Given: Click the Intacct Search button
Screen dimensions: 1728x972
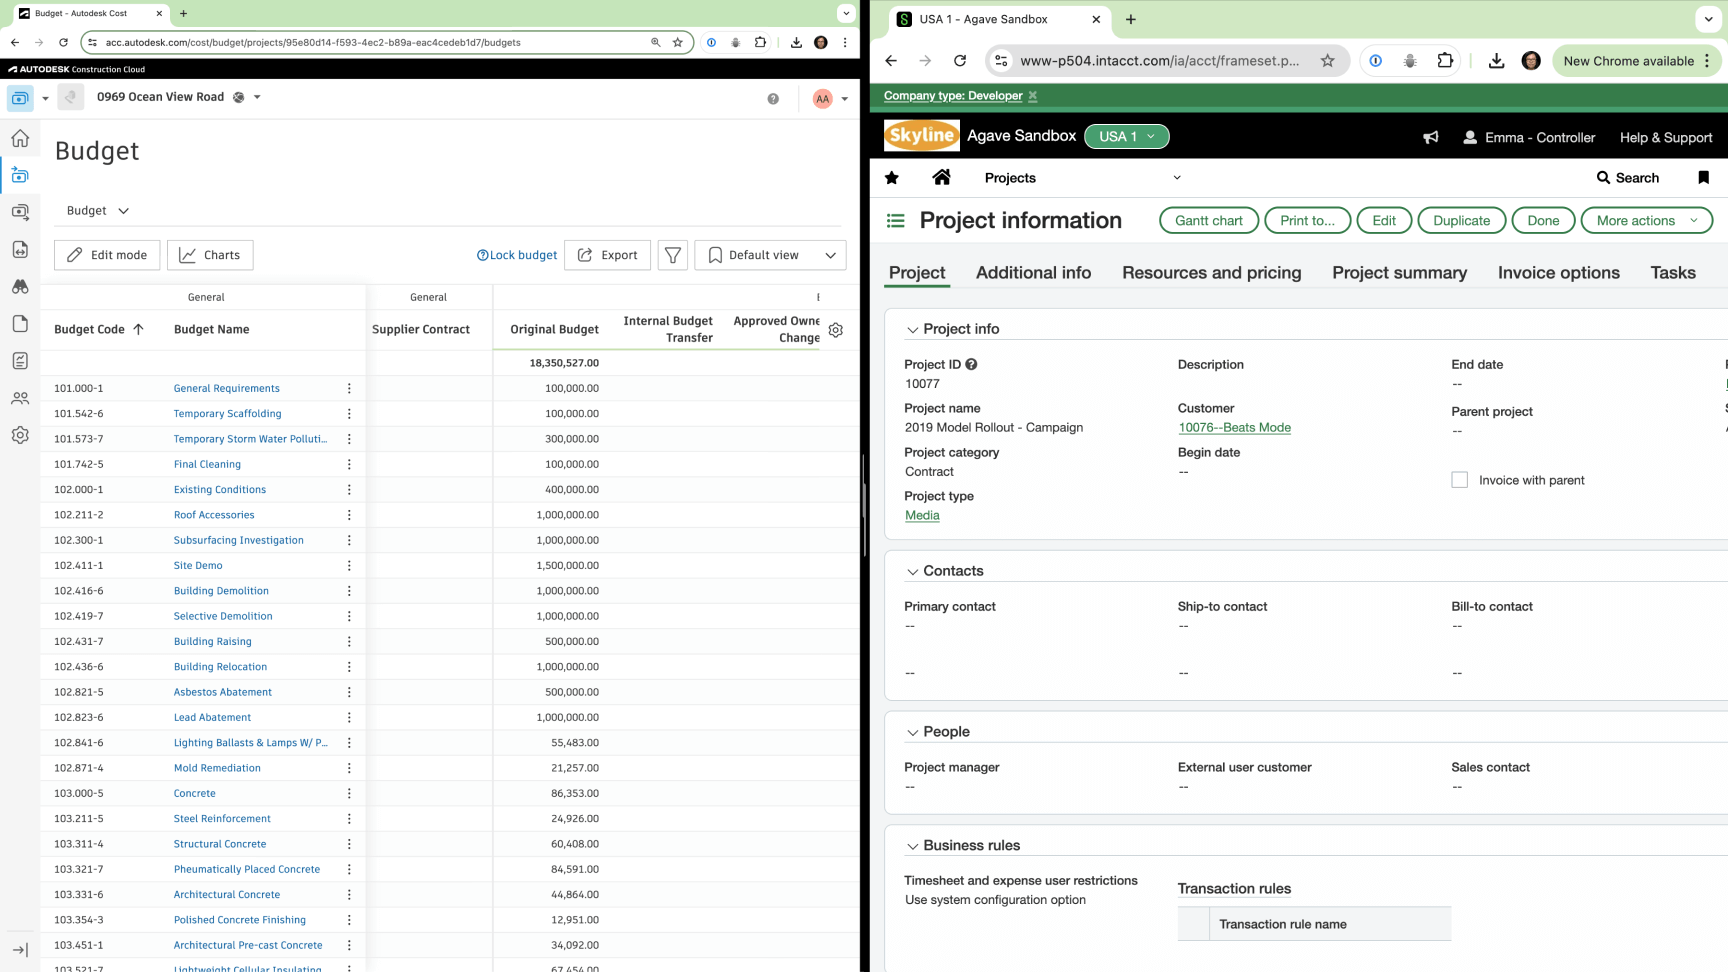Looking at the screenshot, I should (x=1628, y=178).
